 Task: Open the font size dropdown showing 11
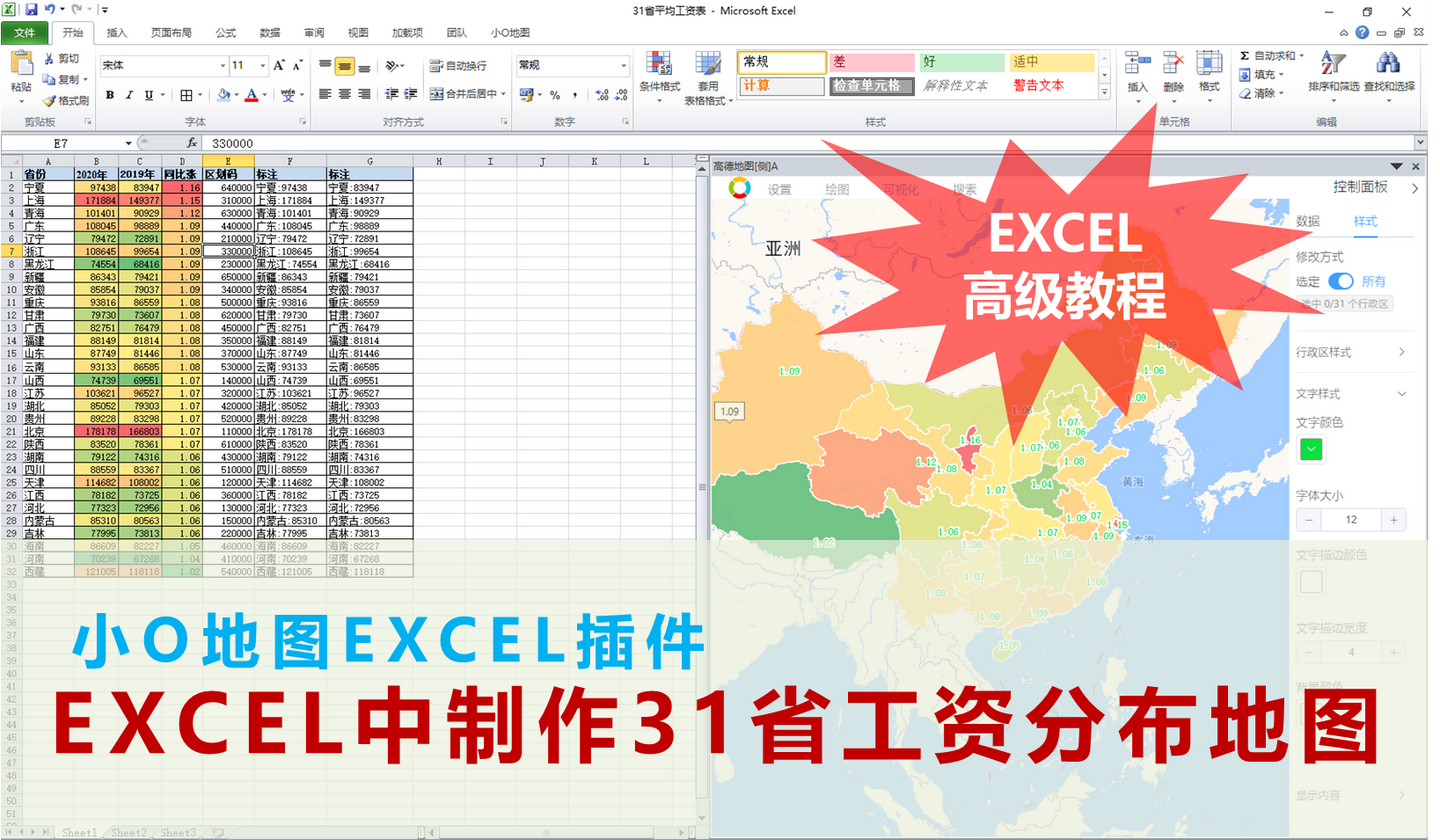[263, 65]
